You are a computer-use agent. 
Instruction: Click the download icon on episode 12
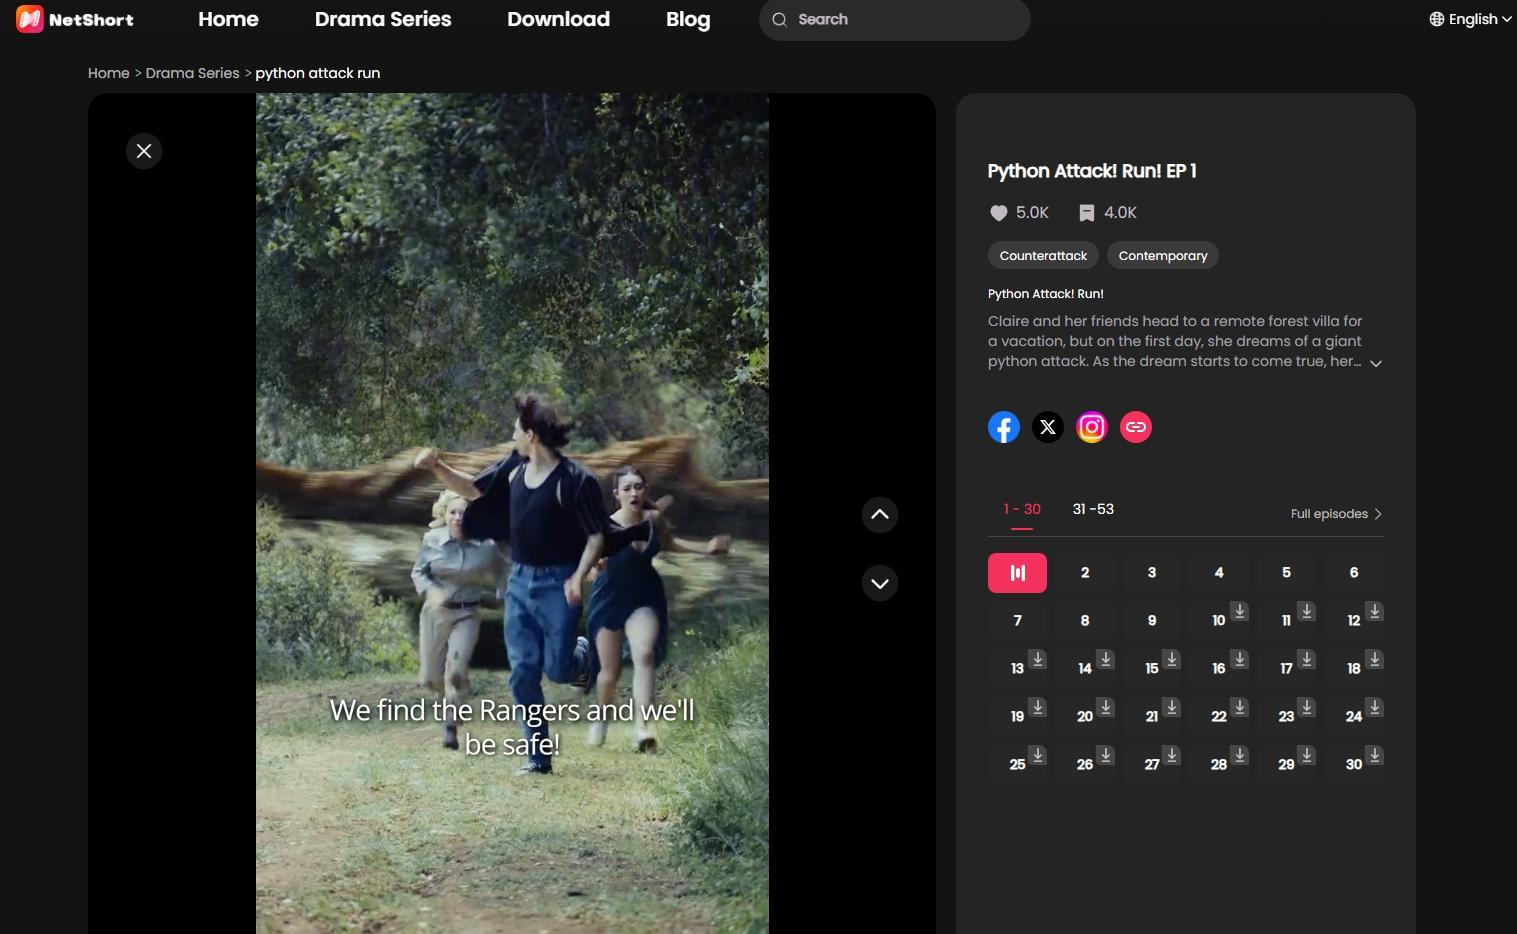(1375, 610)
